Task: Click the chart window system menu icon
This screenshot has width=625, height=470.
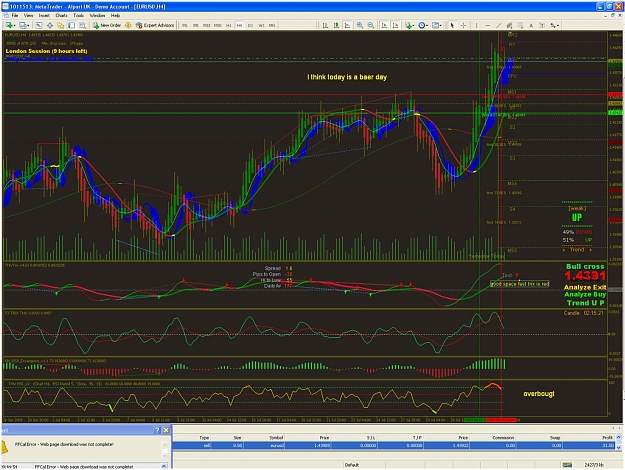Action: point(6,16)
